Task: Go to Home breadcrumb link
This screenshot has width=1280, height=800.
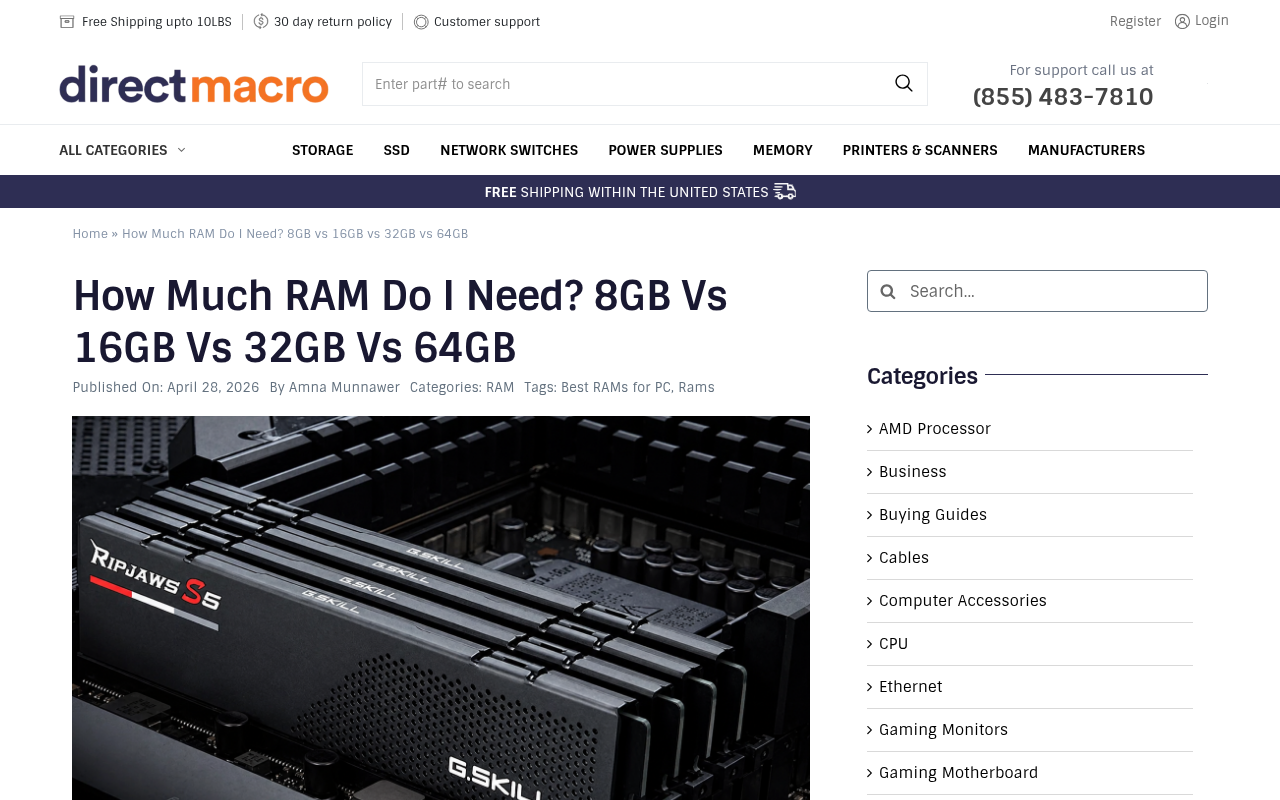Action: tap(90, 234)
